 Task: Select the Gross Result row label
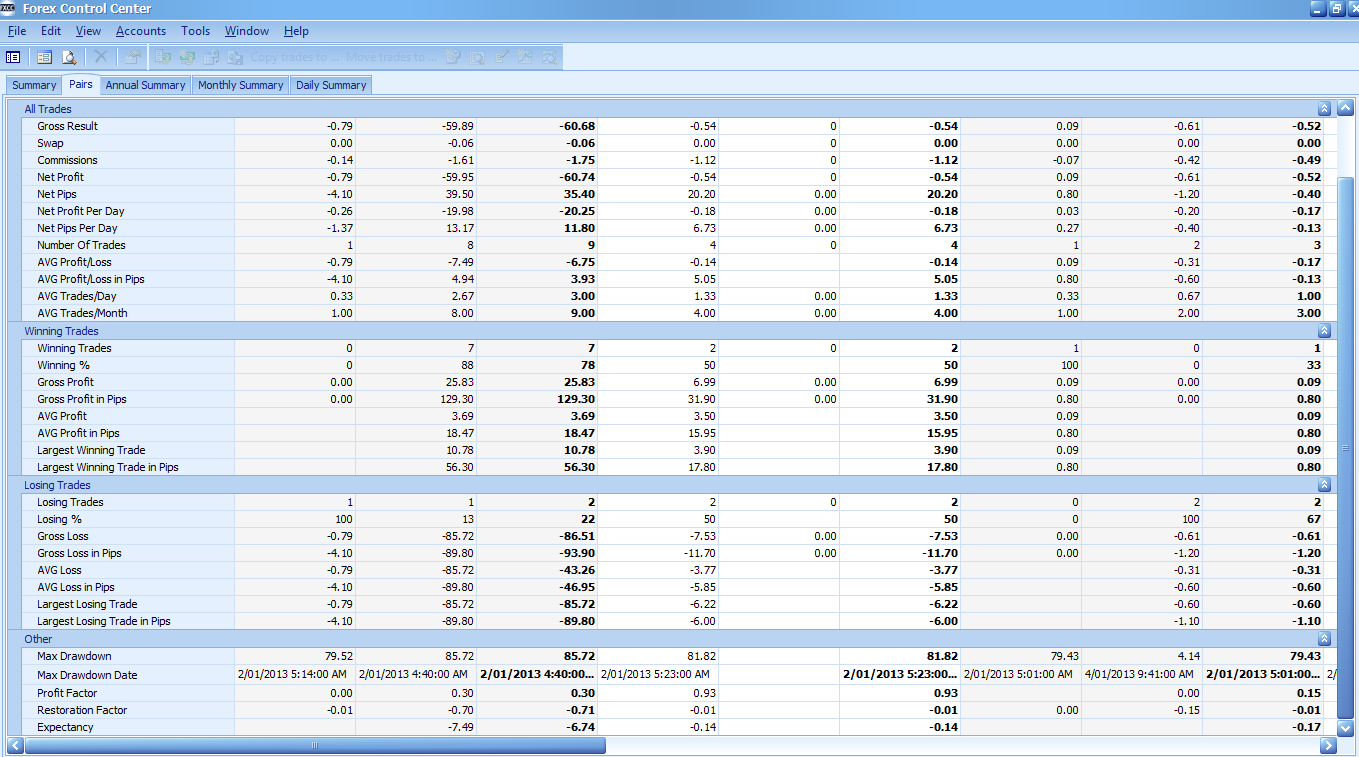point(68,126)
